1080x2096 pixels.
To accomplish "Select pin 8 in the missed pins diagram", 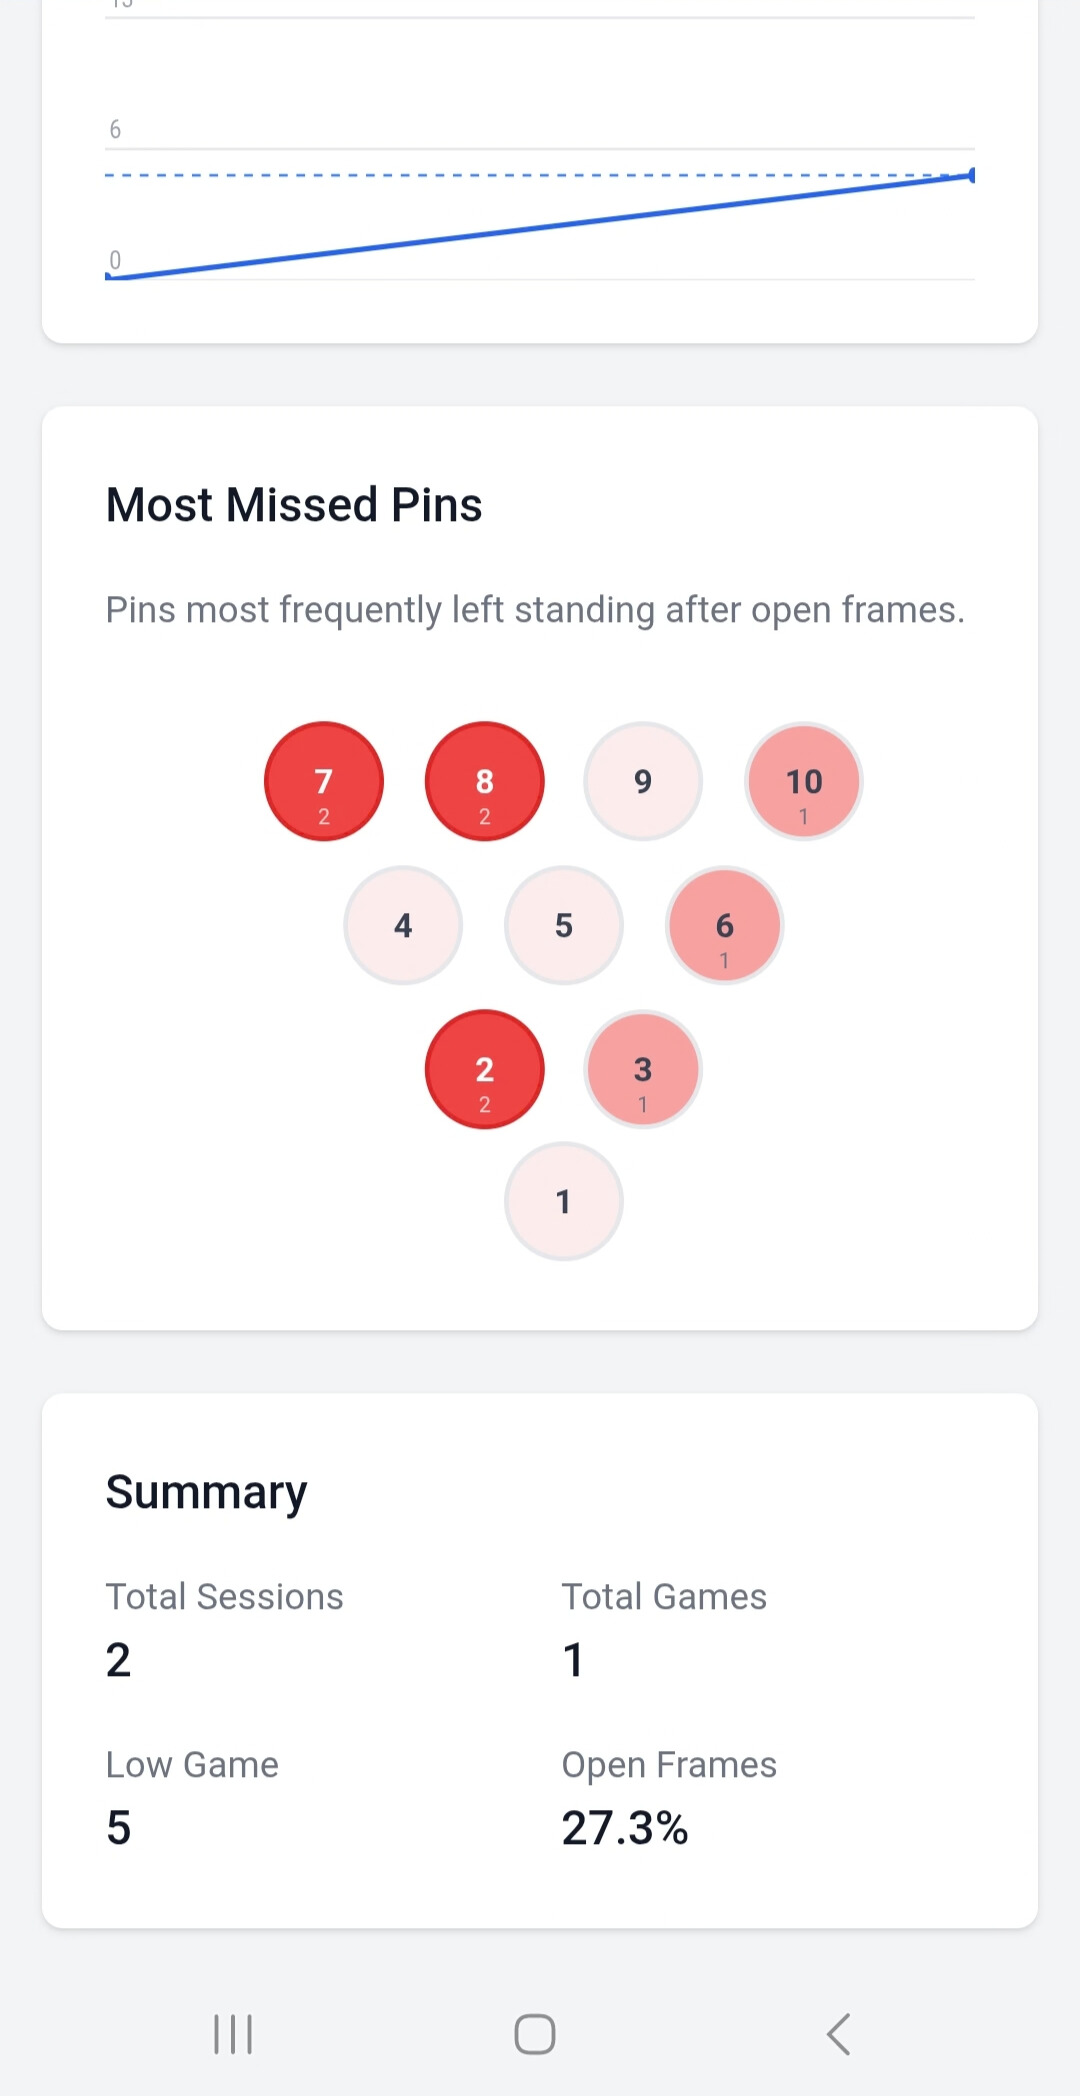I will [x=484, y=781].
